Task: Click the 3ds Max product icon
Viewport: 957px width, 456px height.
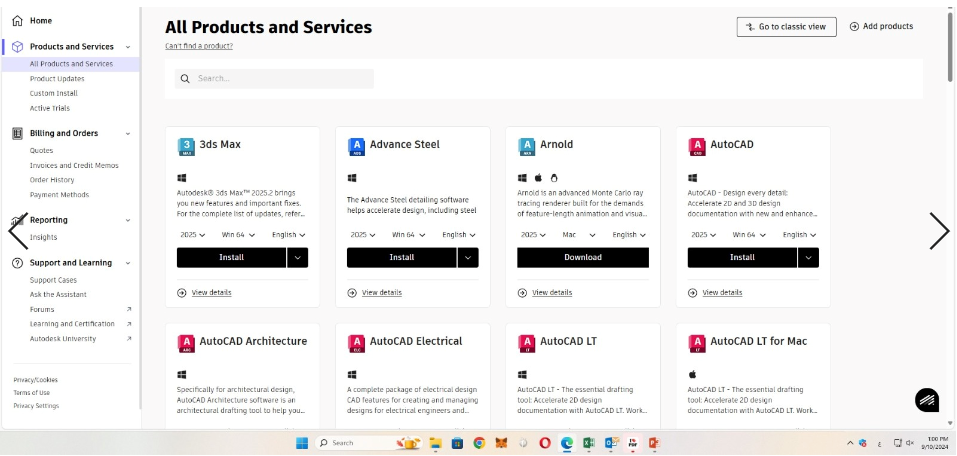Action: point(186,147)
